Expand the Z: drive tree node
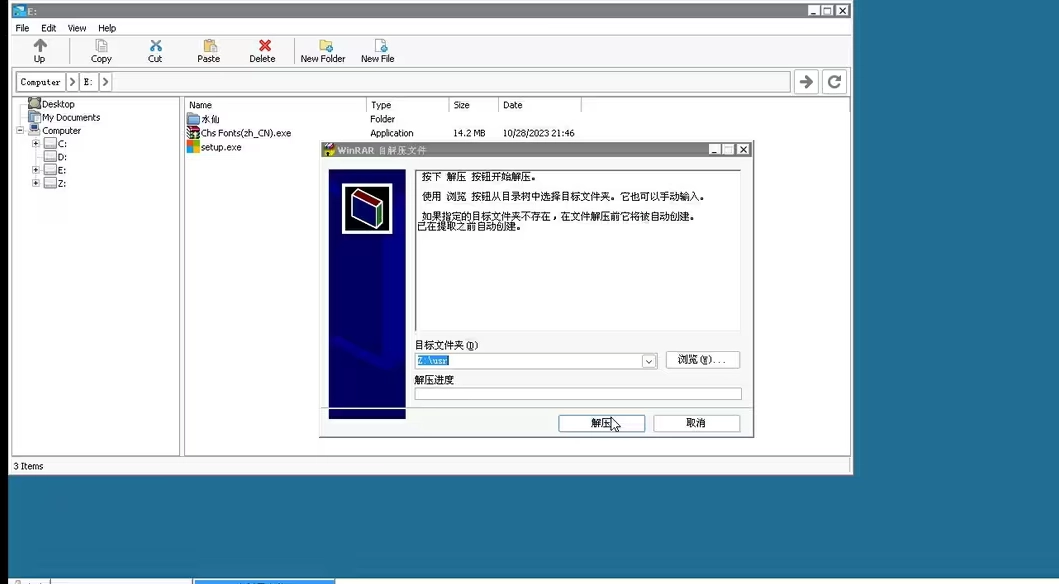 tap(36, 183)
